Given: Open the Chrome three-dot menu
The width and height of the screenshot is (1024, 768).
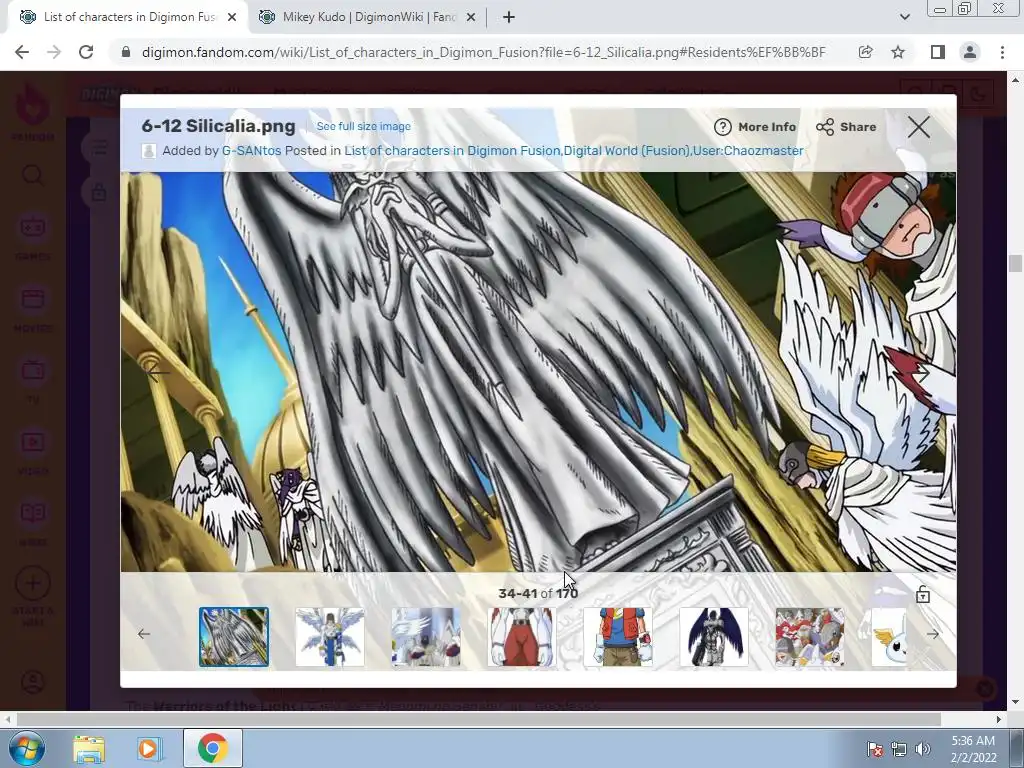Looking at the screenshot, I should click(1002, 52).
